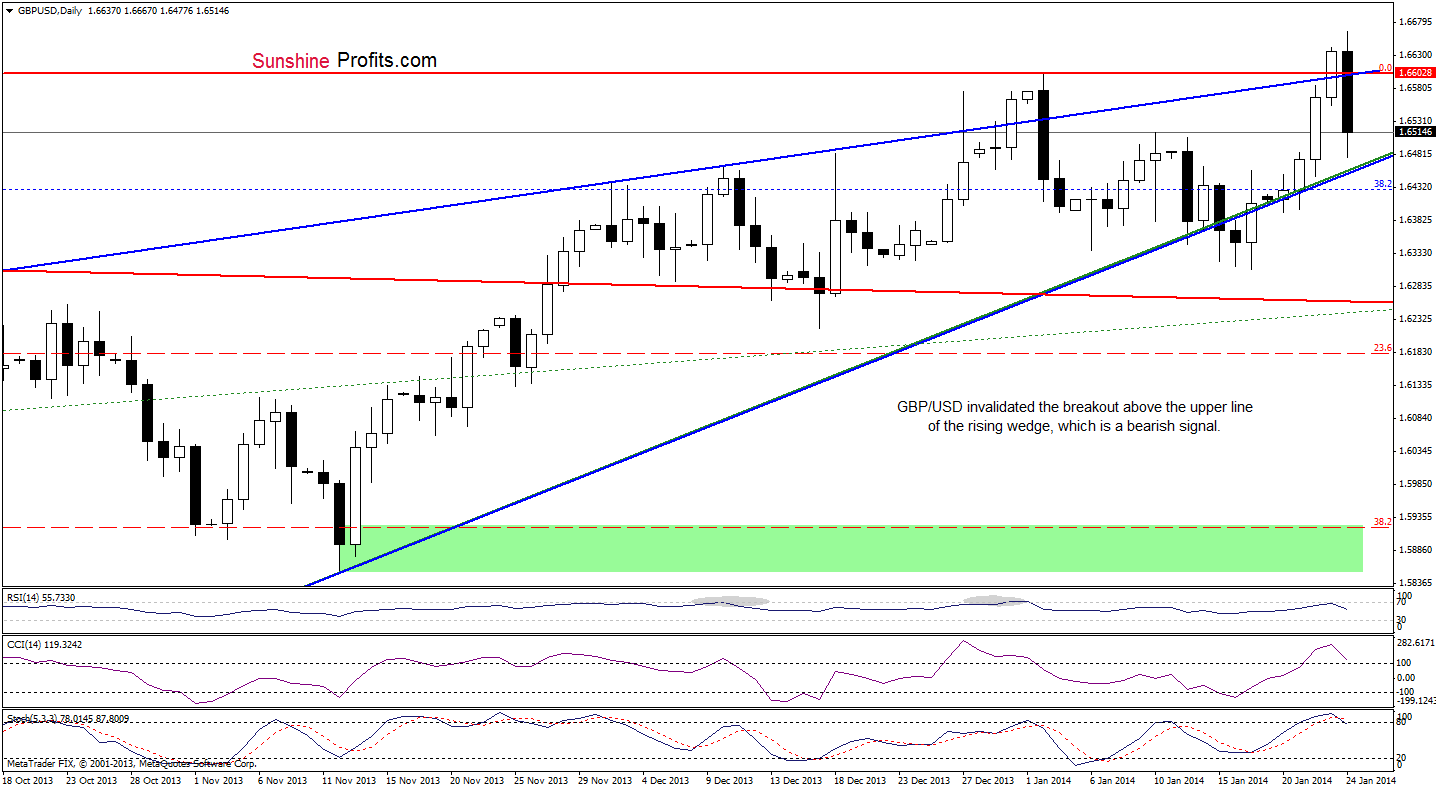Select the blue 38.2 Fibonacci label
1436x789 pixels.
tap(1383, 184)
